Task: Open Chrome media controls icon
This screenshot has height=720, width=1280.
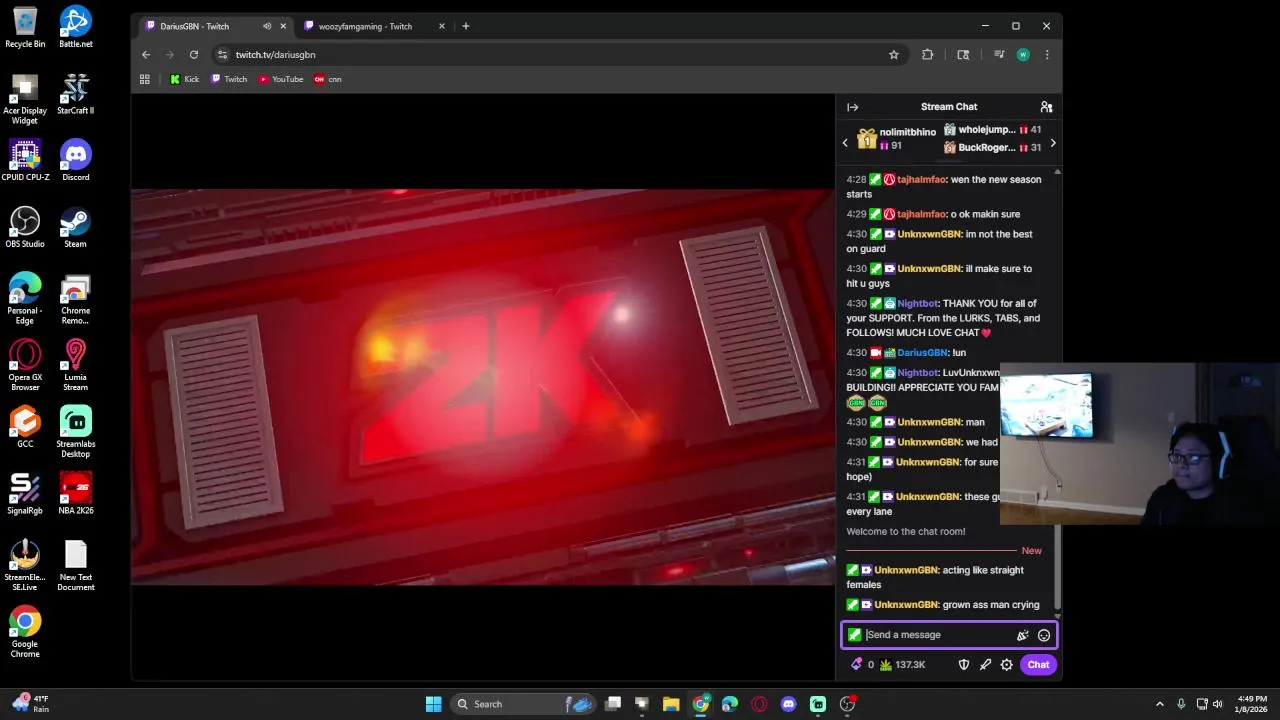Action: [998, 55]
